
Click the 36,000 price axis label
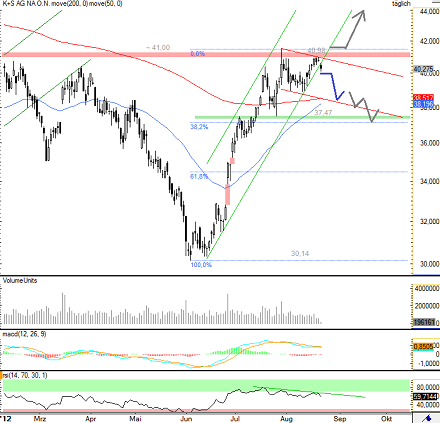(430, 143)
